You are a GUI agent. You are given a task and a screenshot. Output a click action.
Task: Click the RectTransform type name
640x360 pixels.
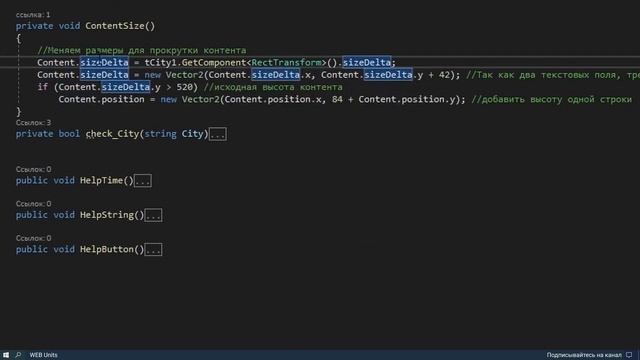point(287,62)
